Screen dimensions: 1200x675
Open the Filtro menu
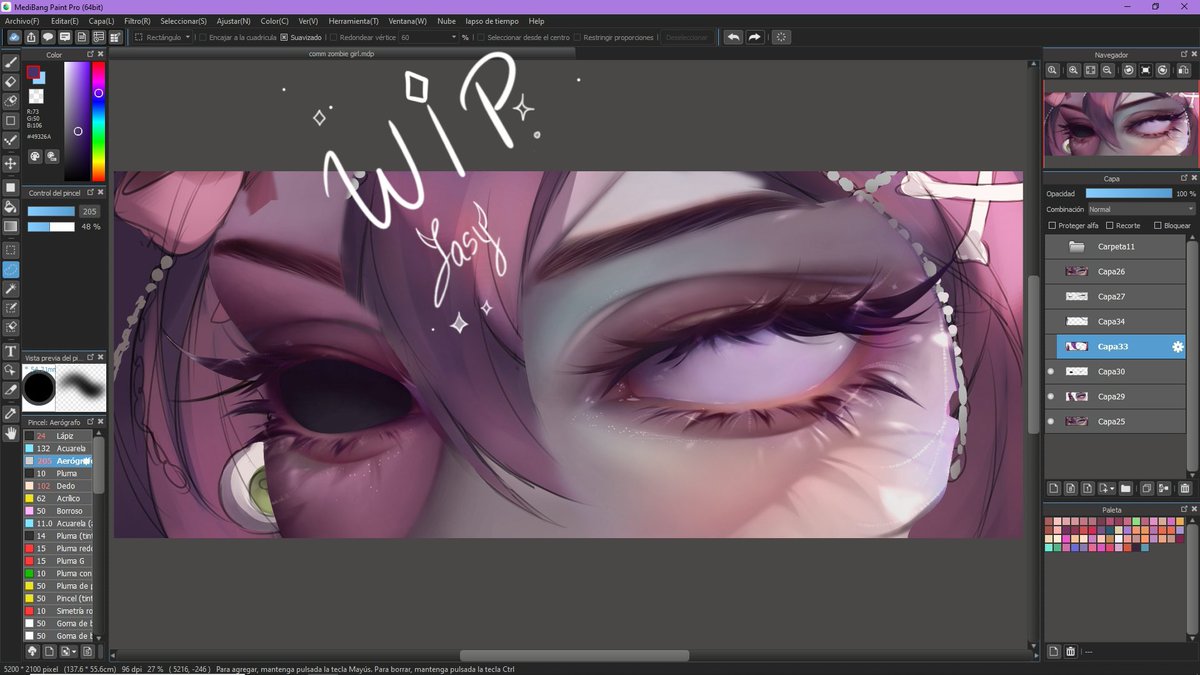pos(135,20)
